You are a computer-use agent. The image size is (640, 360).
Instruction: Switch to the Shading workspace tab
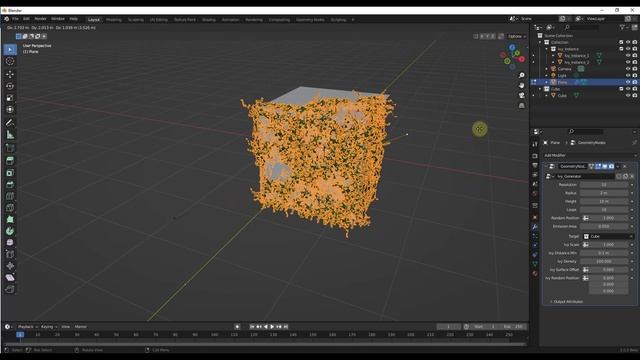point(209,20)
